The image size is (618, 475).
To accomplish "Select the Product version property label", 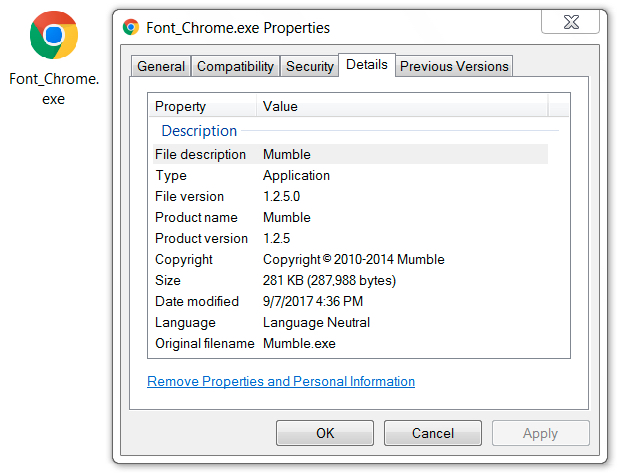I will pyautogui.click(x=201, y=238).
